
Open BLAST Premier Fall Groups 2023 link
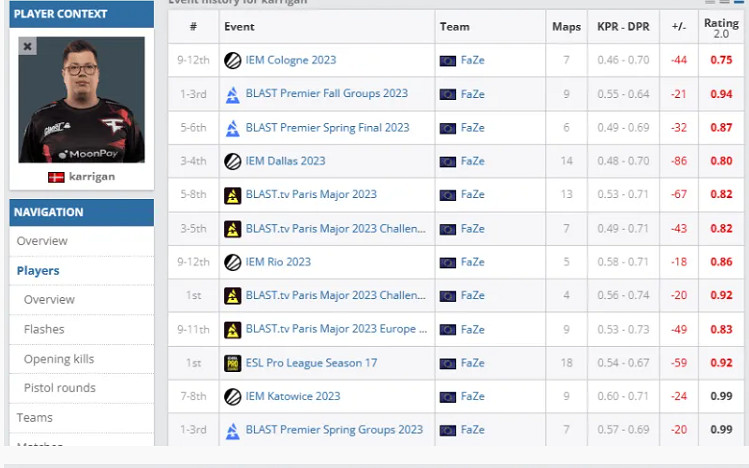click(327, 93)
